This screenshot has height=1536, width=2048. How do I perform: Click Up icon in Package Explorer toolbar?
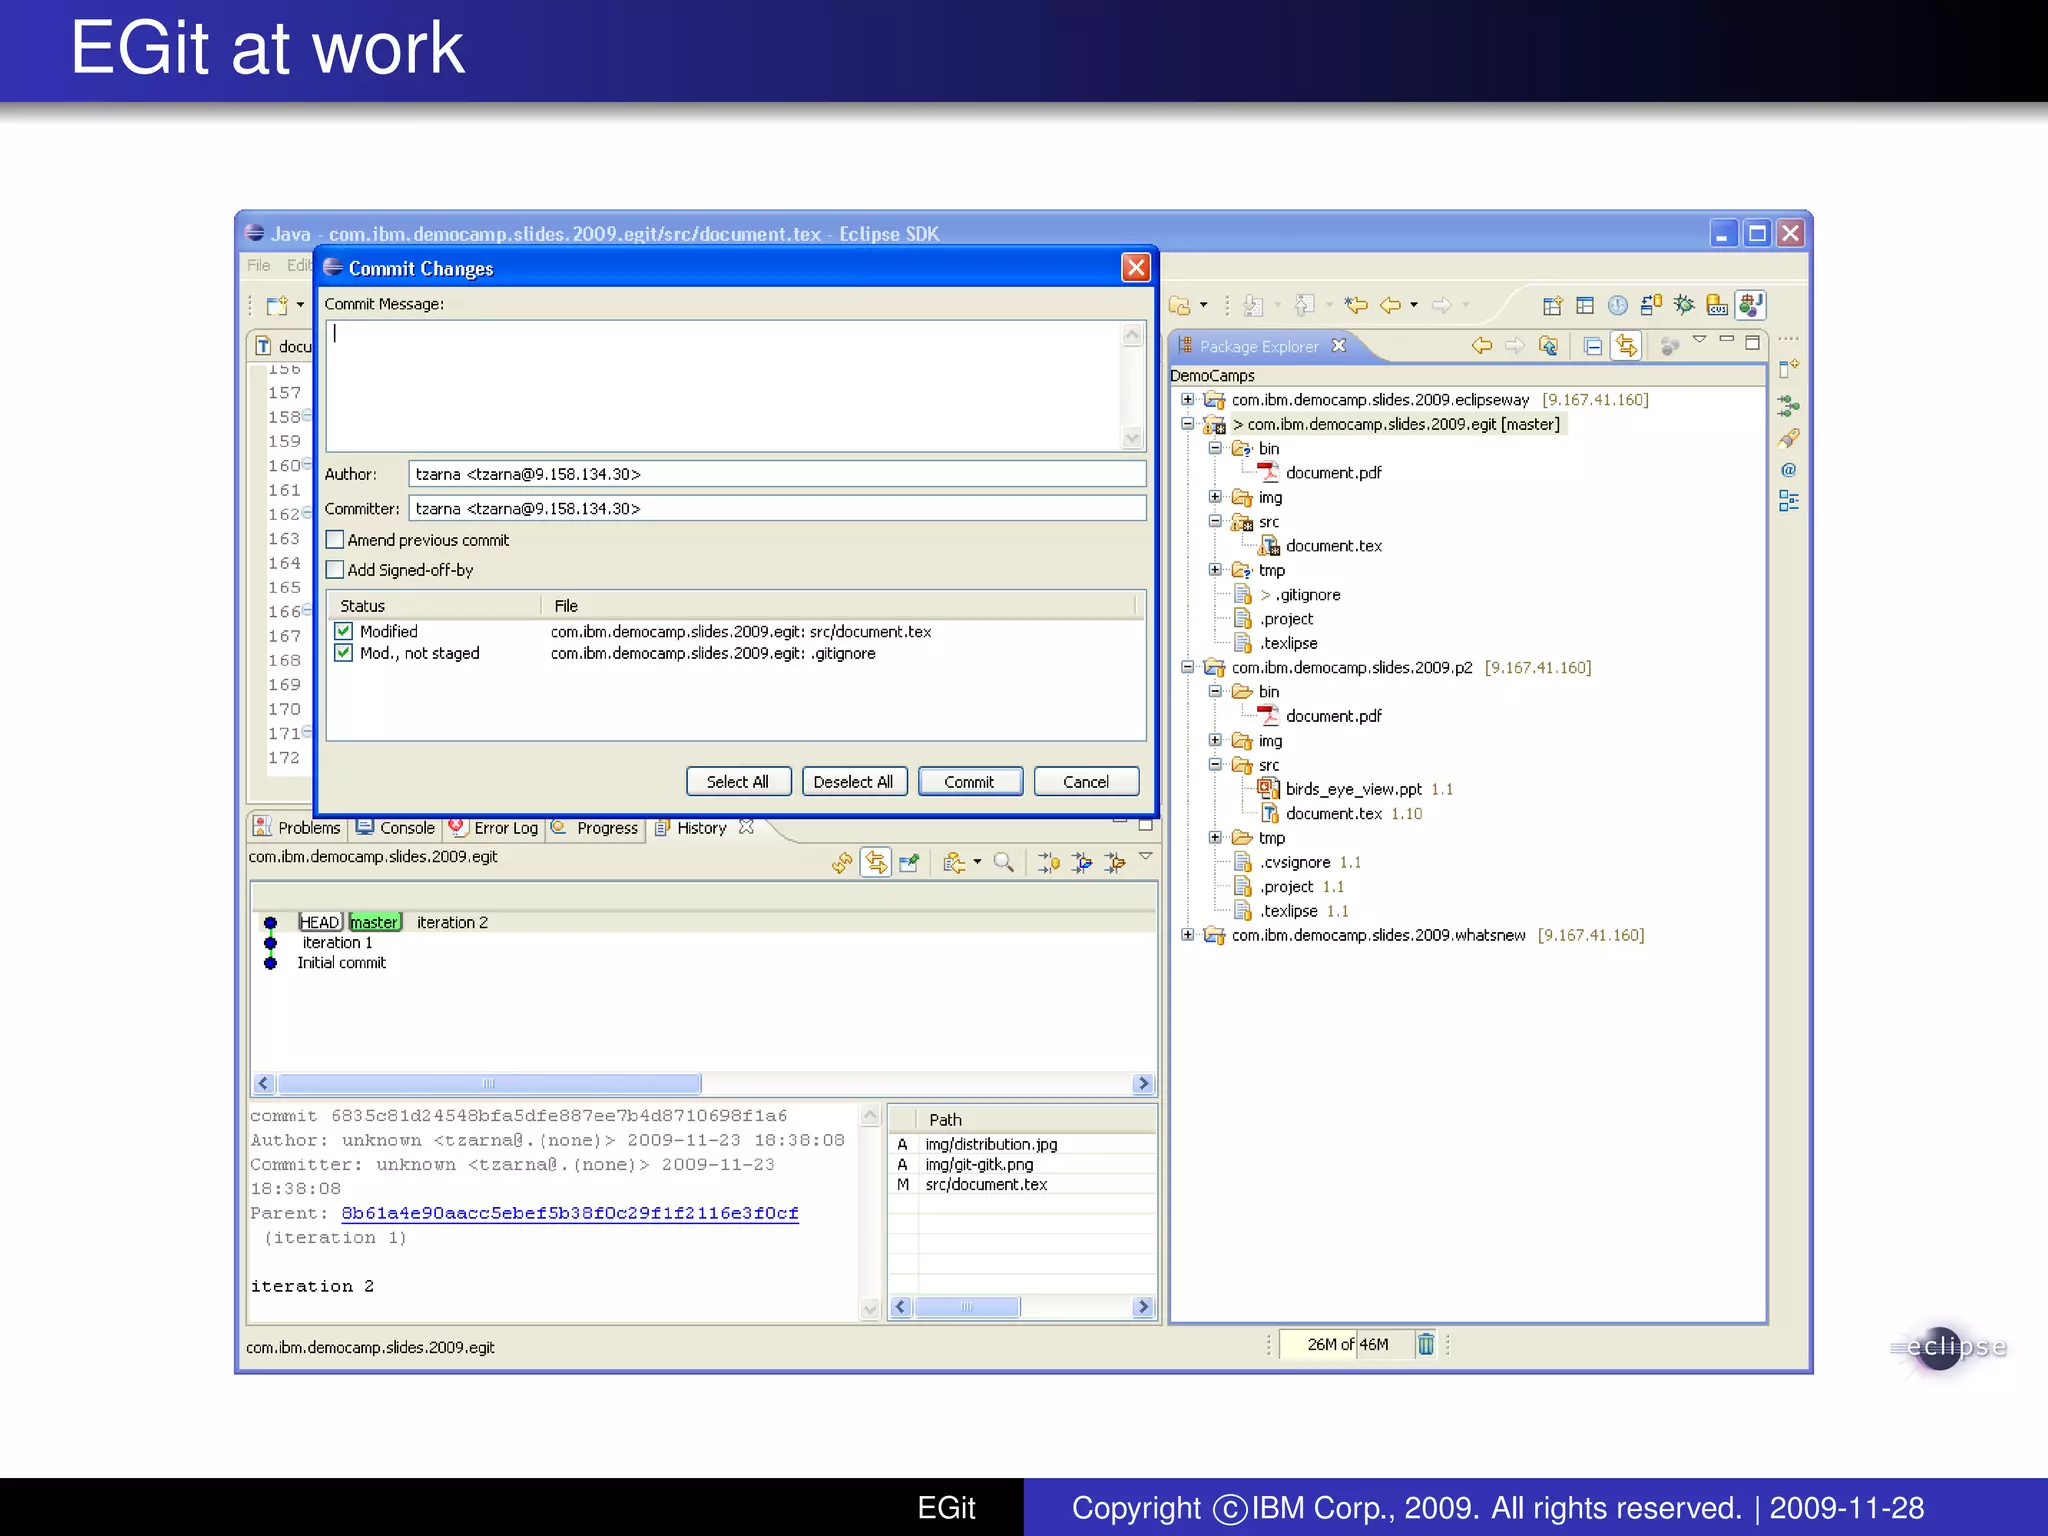[x=1548, y=346]
